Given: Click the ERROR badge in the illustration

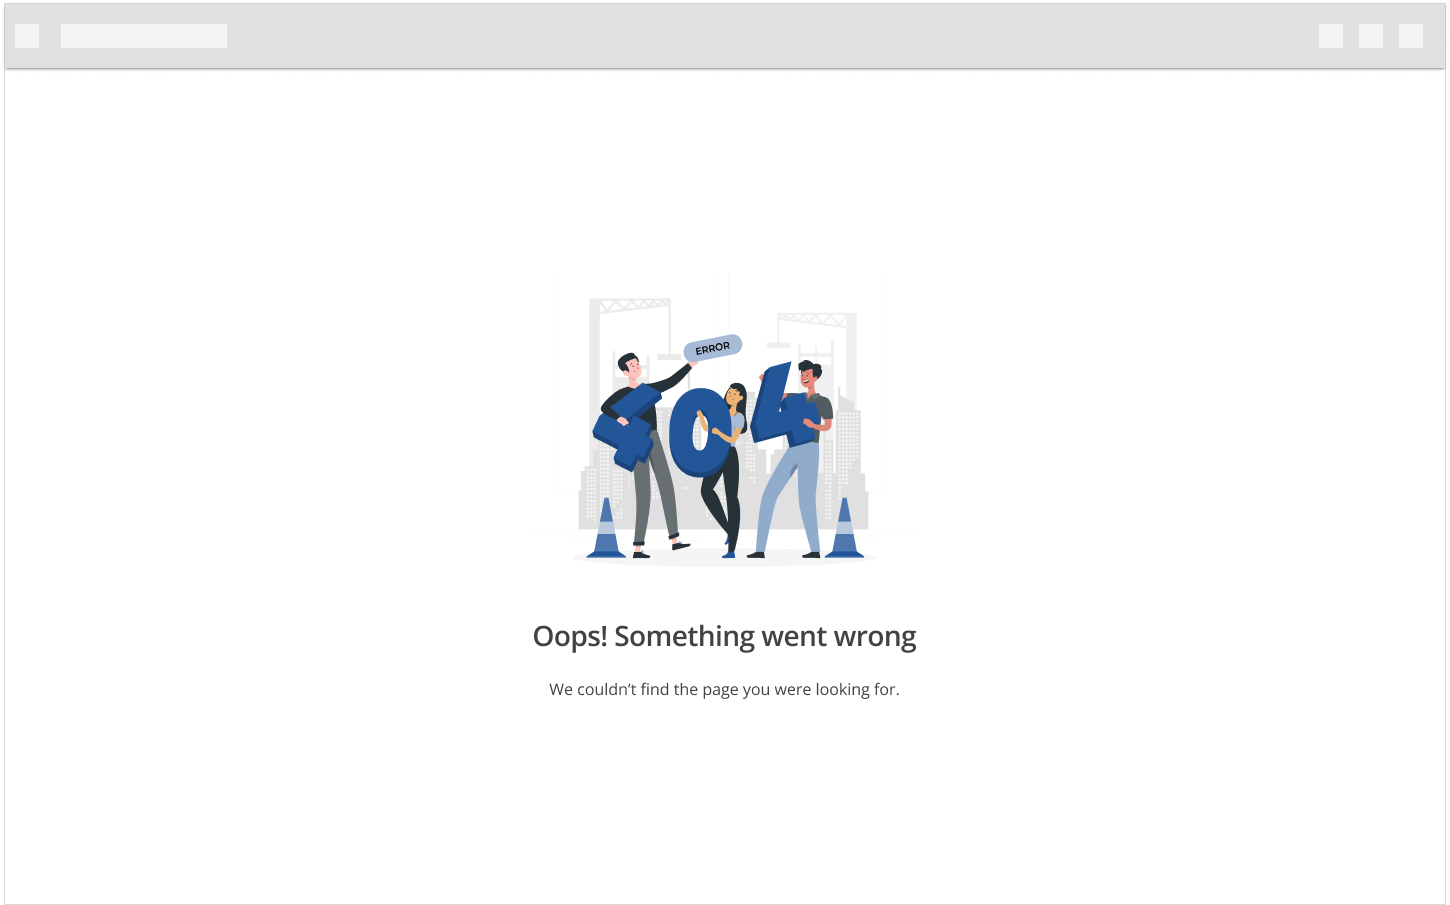Looking at the screenshot, I should (x=712, y=348).
